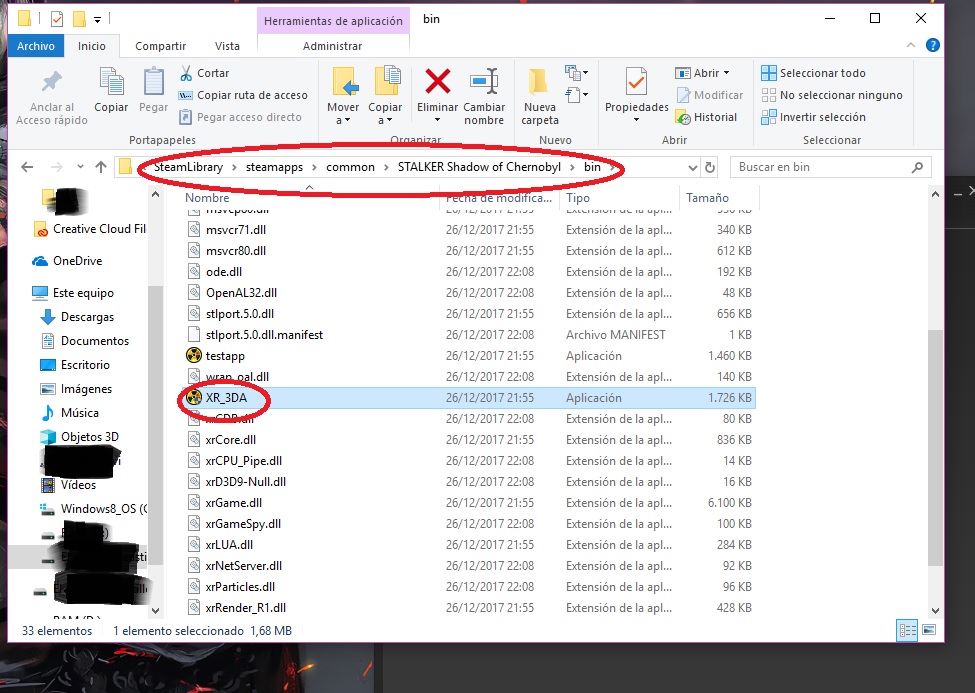Image resolution: width=975 pixels, height=693 pixels.
Task: Click the up-one-level arrow
Action: point(101,167)
